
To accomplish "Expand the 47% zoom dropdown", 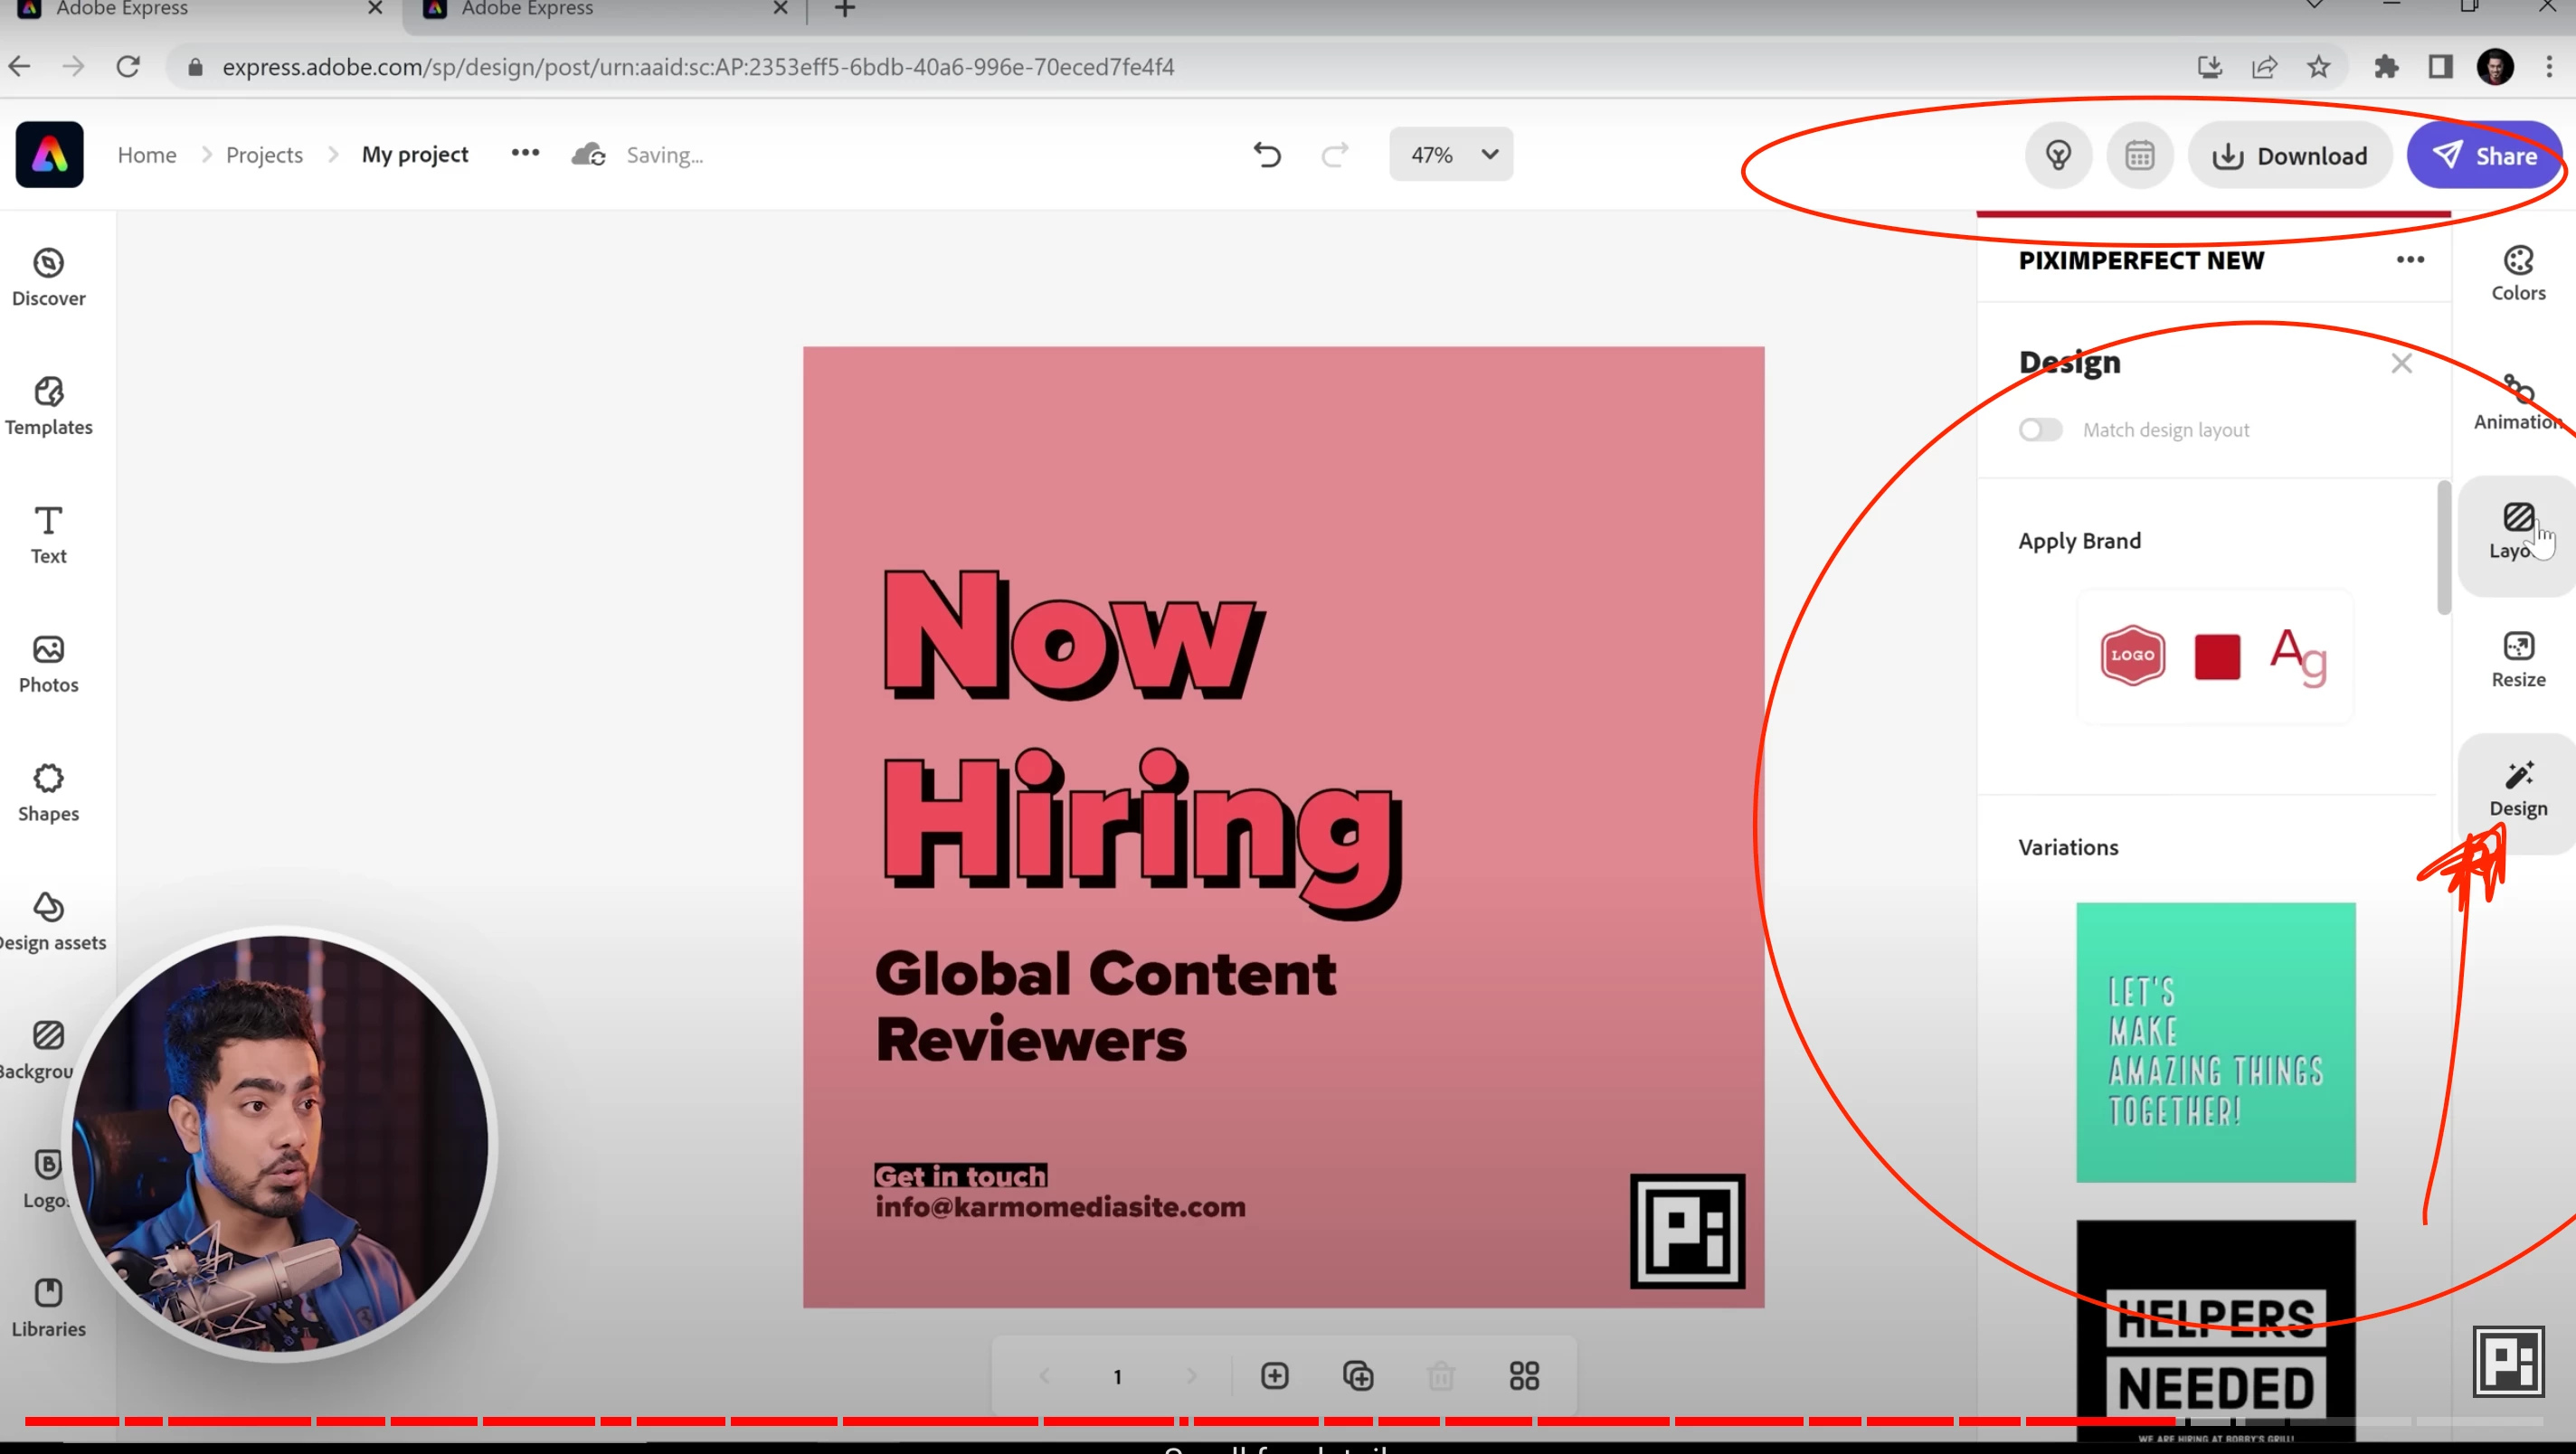I will pos(1451,155).
